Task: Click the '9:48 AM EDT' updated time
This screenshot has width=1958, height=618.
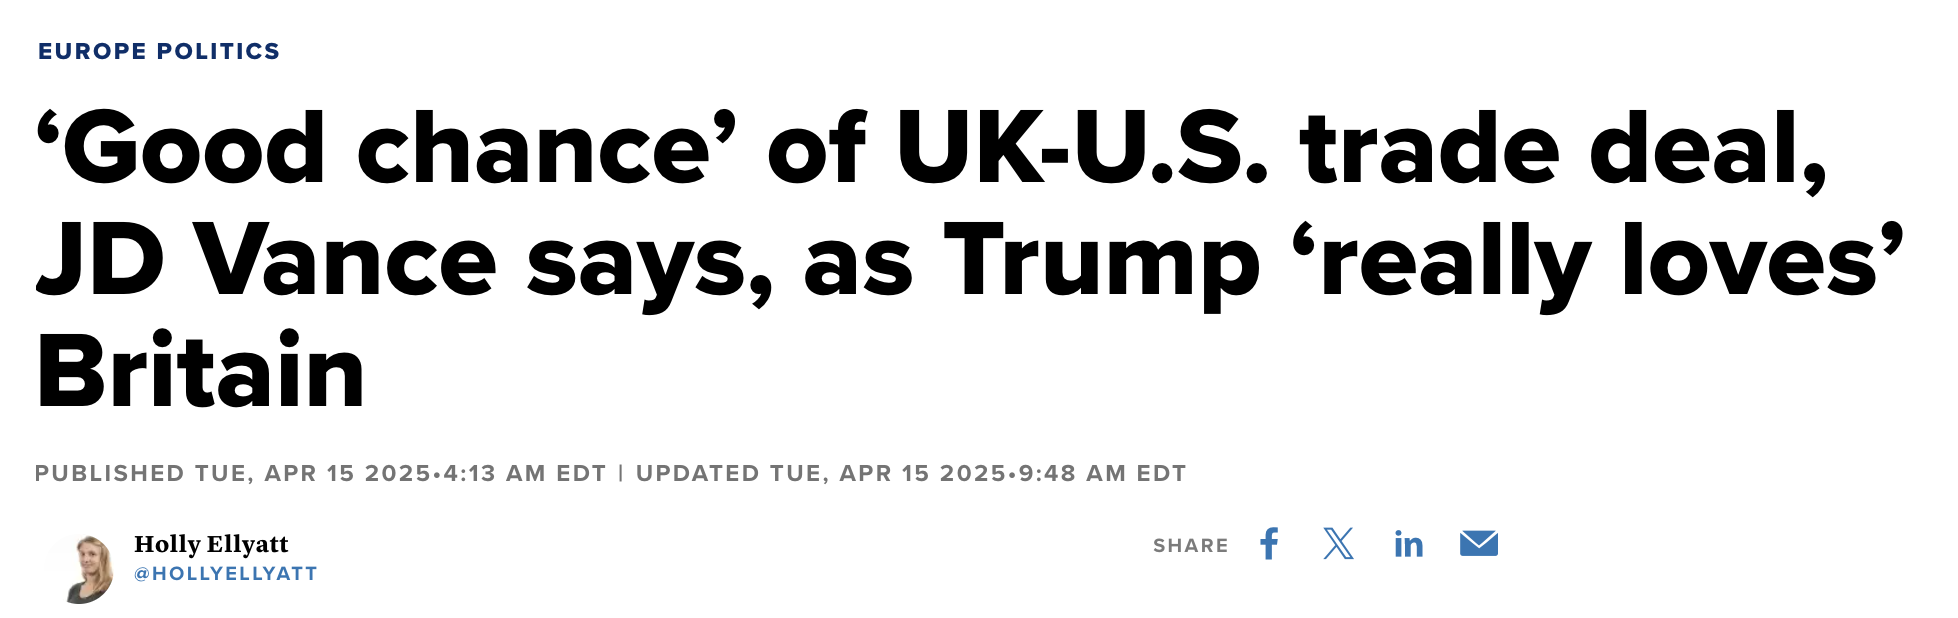Action: (1102, 474)
